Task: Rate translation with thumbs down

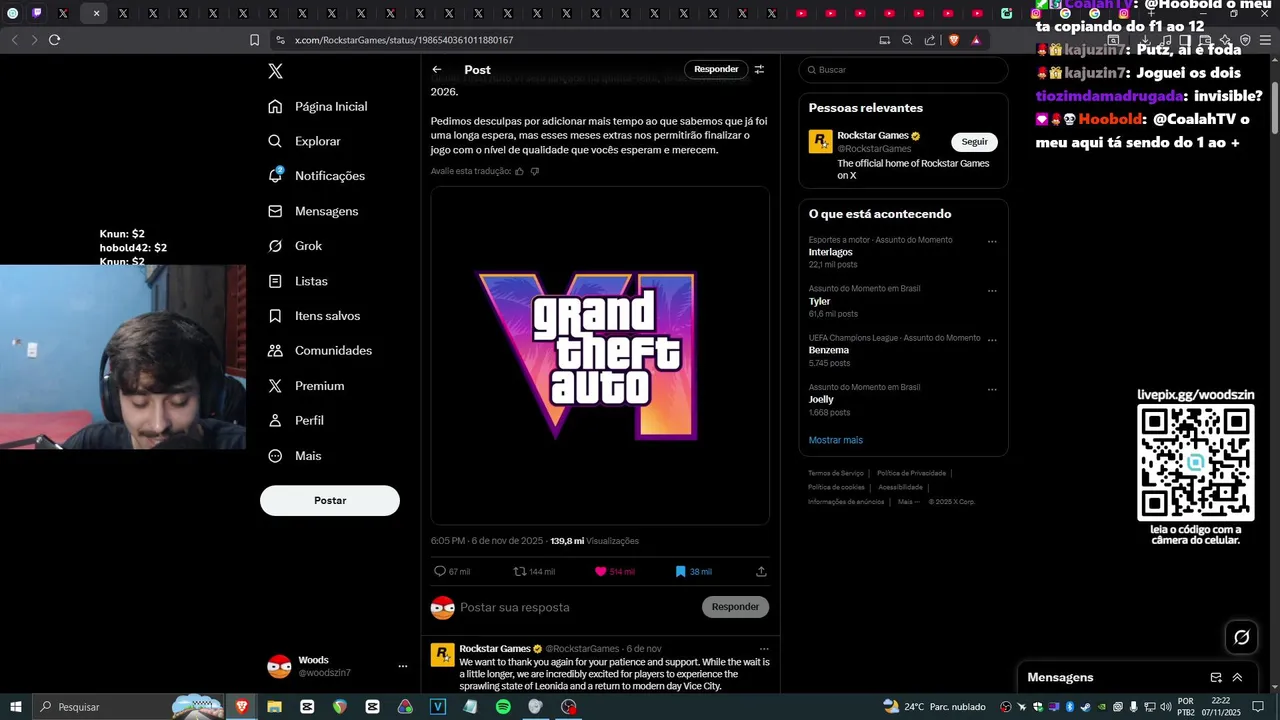Action: [x=535, y=171]
